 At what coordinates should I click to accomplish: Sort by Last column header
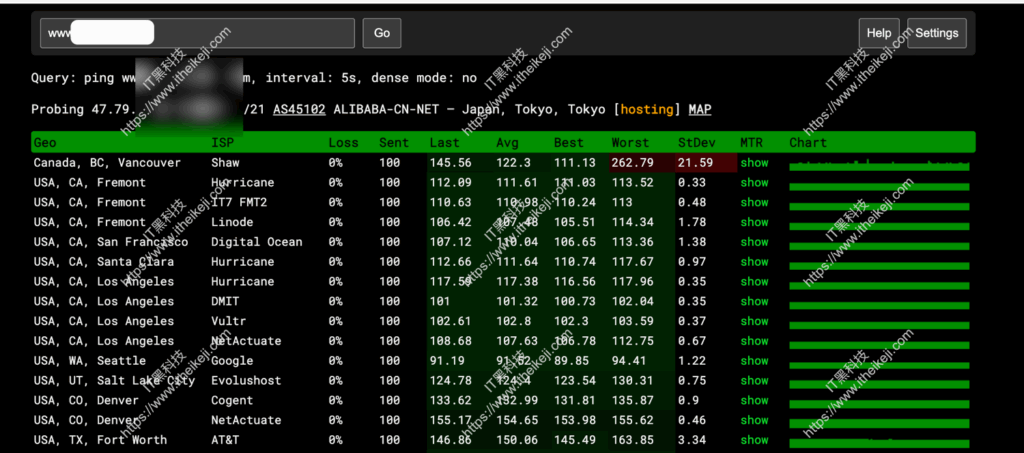(x=444, y=142)
